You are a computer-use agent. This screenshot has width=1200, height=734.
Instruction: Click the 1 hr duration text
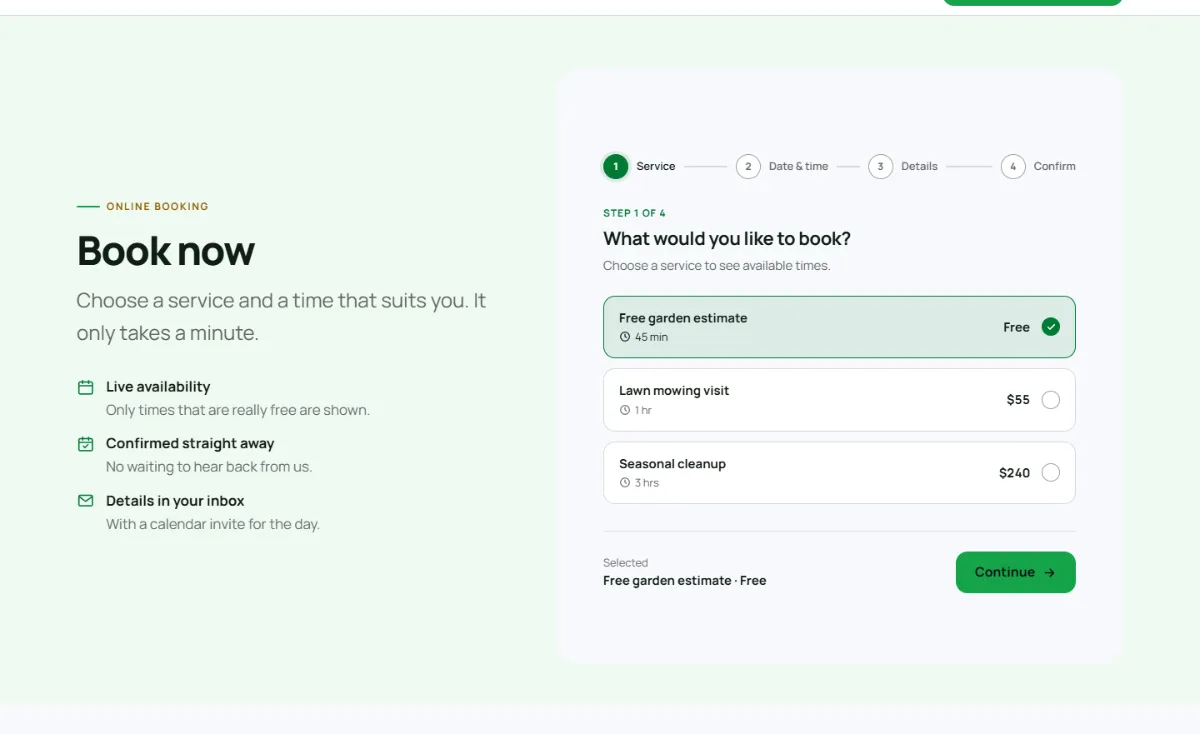pos(643,411)
